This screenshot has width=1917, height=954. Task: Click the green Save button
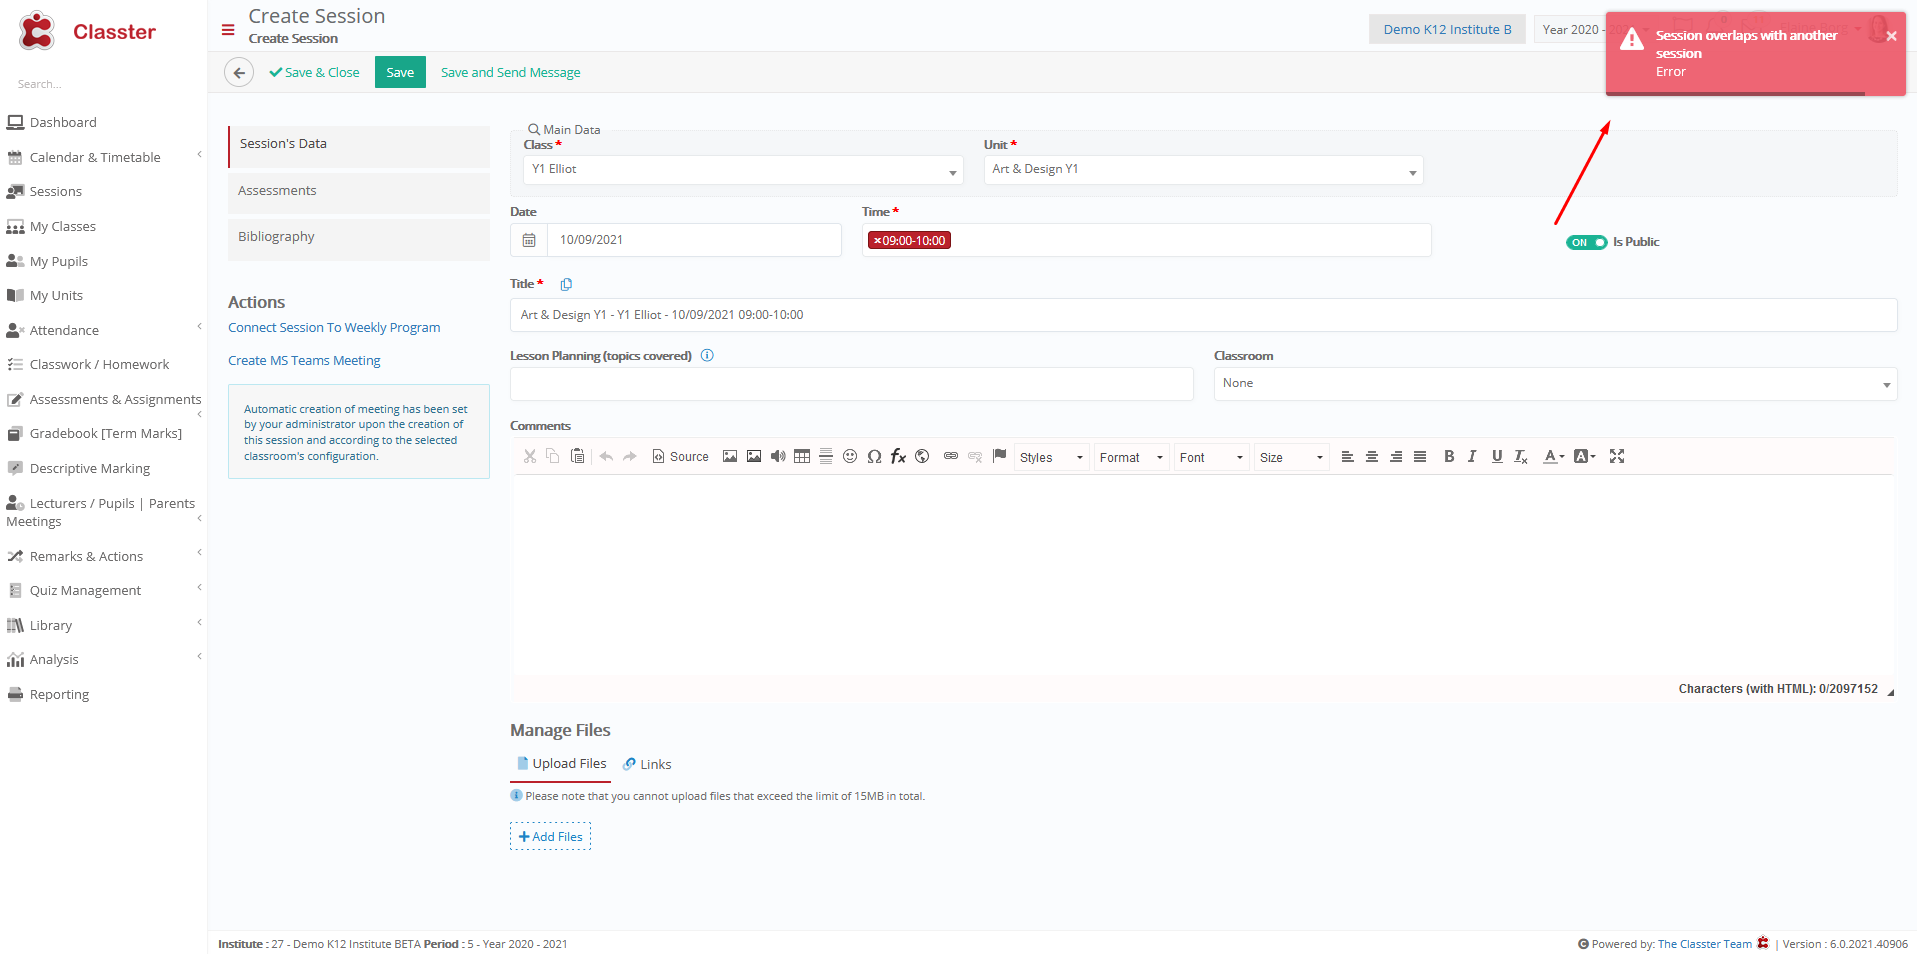tap(400, 72)
